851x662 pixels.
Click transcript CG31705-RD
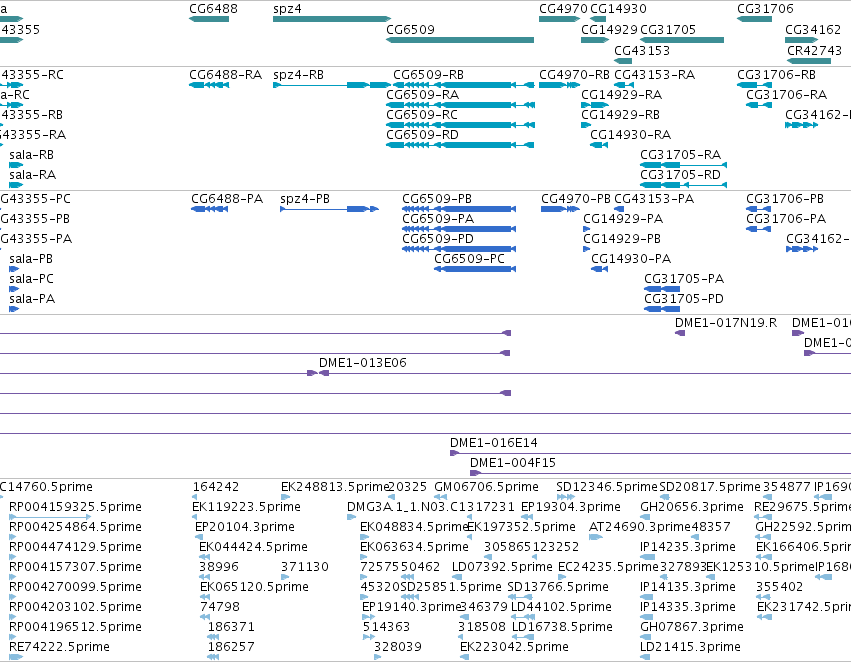tap(681, 175)
